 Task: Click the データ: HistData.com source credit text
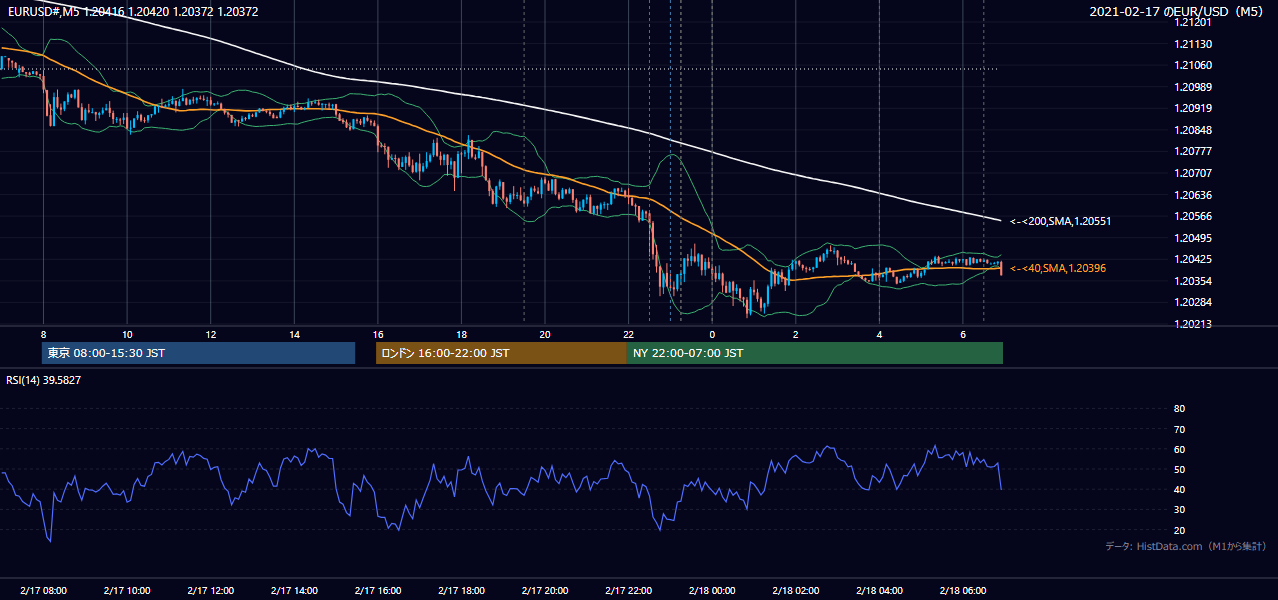1186,546
